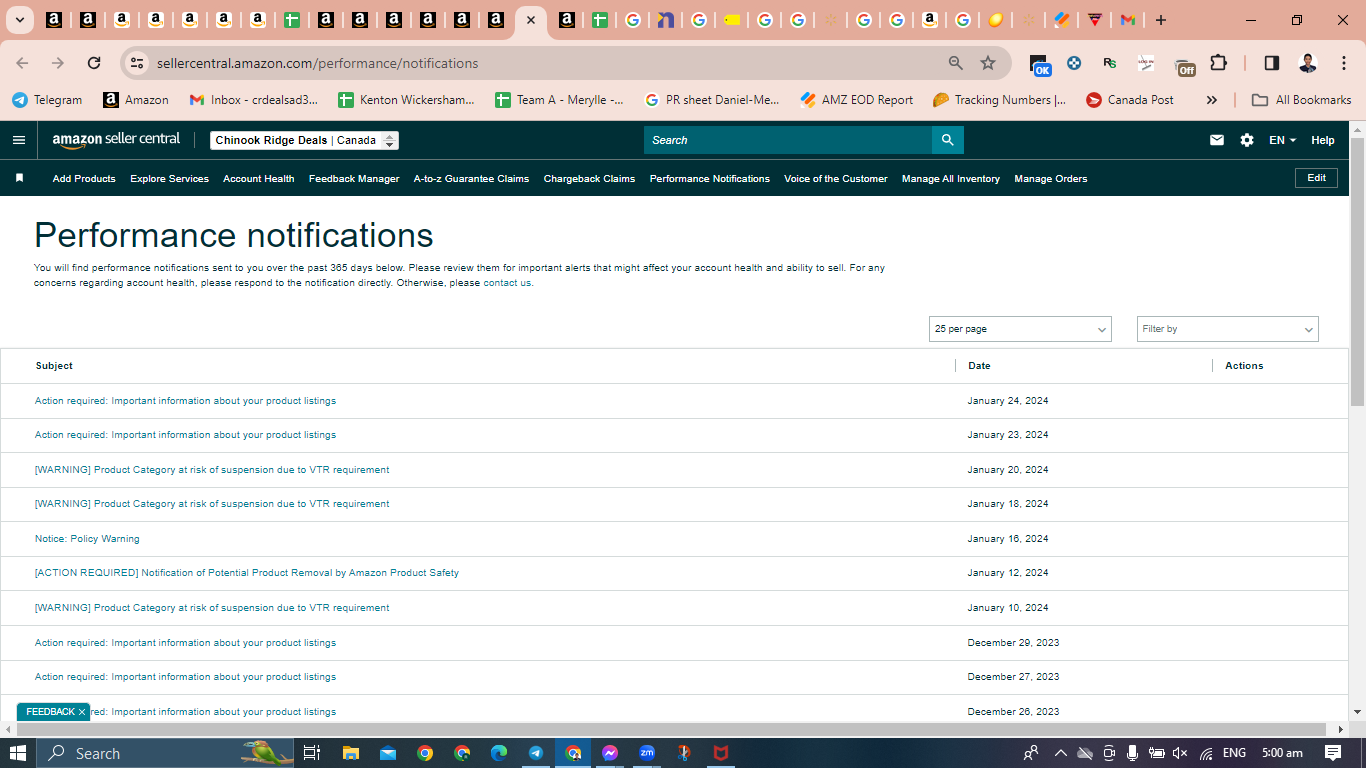Open Manage Orders in the nav bar

click(1051, 179)
